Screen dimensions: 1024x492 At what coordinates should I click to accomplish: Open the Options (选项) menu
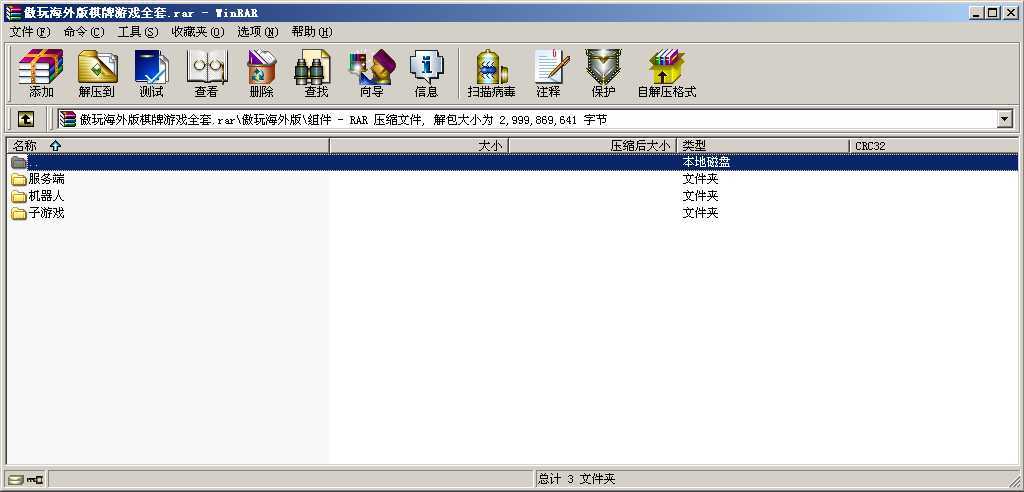pos(258,31)
